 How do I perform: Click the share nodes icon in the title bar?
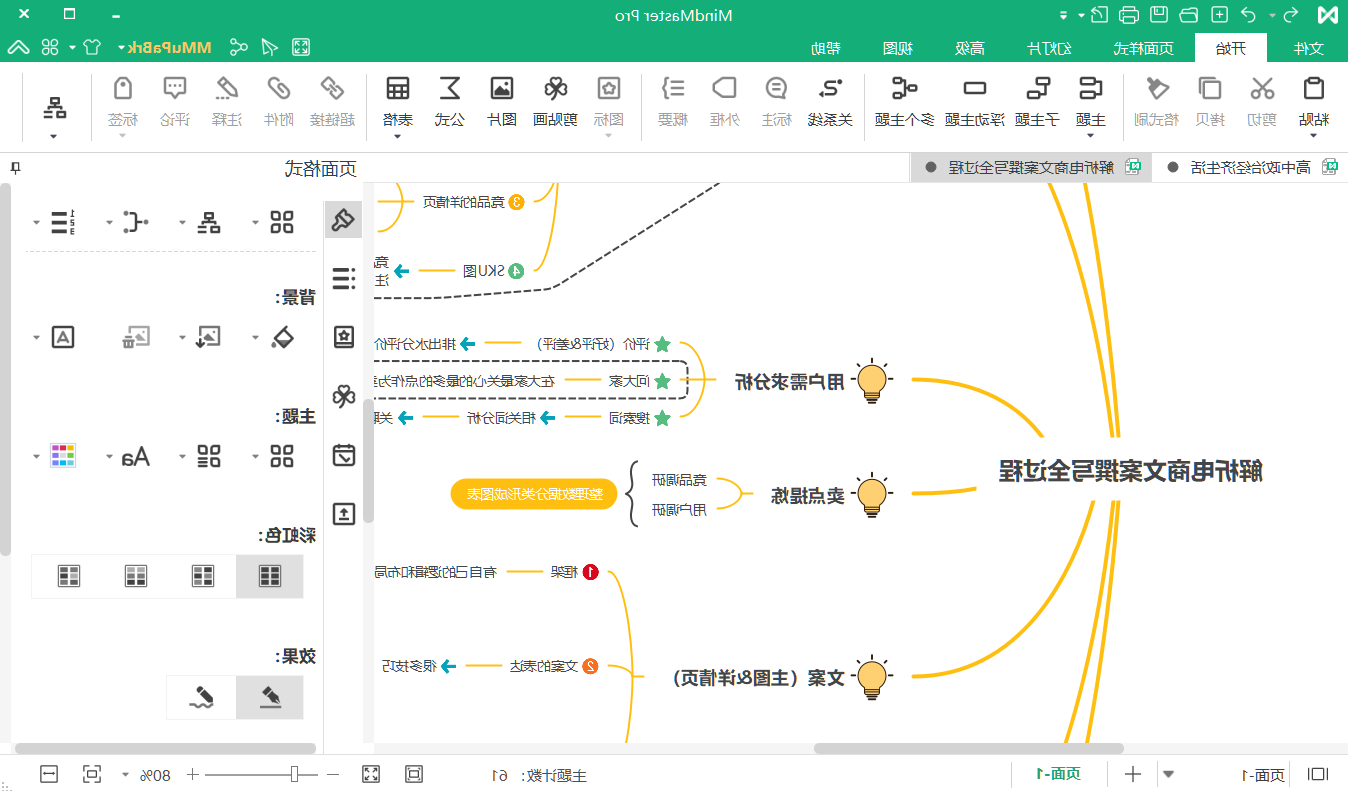click(239, 47)
